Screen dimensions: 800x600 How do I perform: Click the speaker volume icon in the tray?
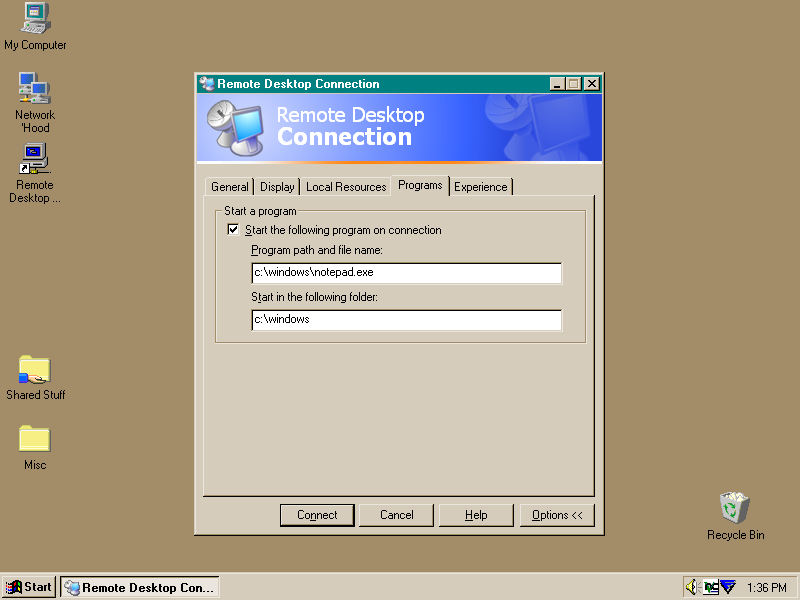(x=692, y=587)
